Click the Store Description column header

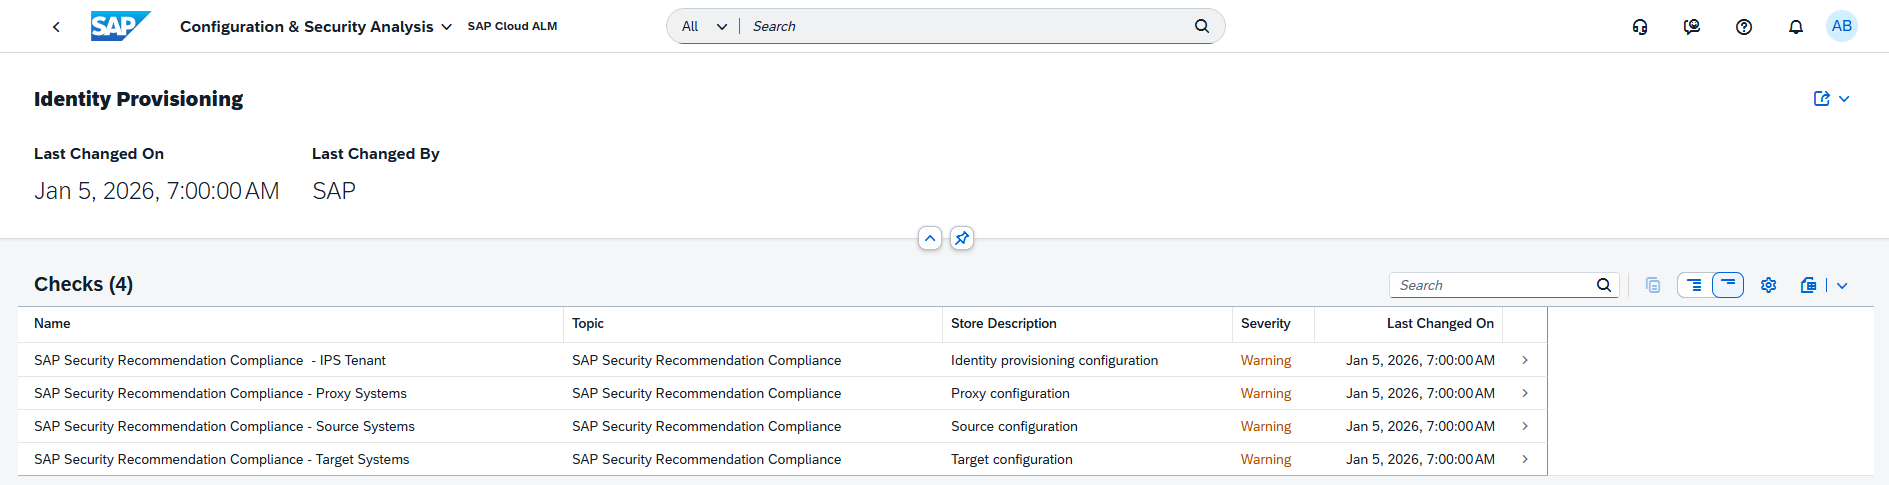[x=1003, y=323]
